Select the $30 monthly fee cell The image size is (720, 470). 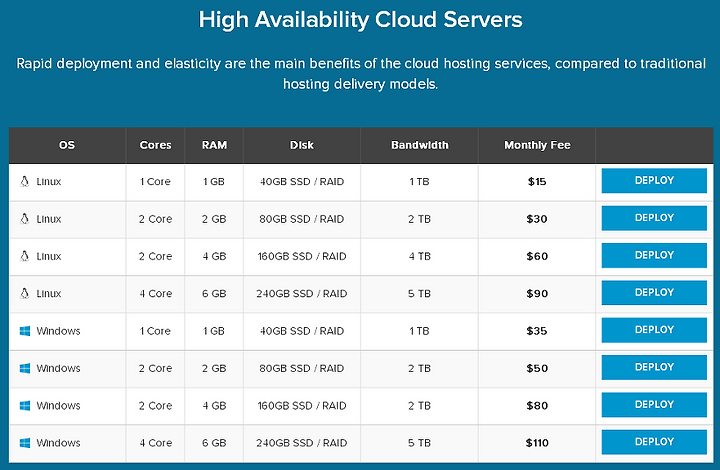point(537,219)
